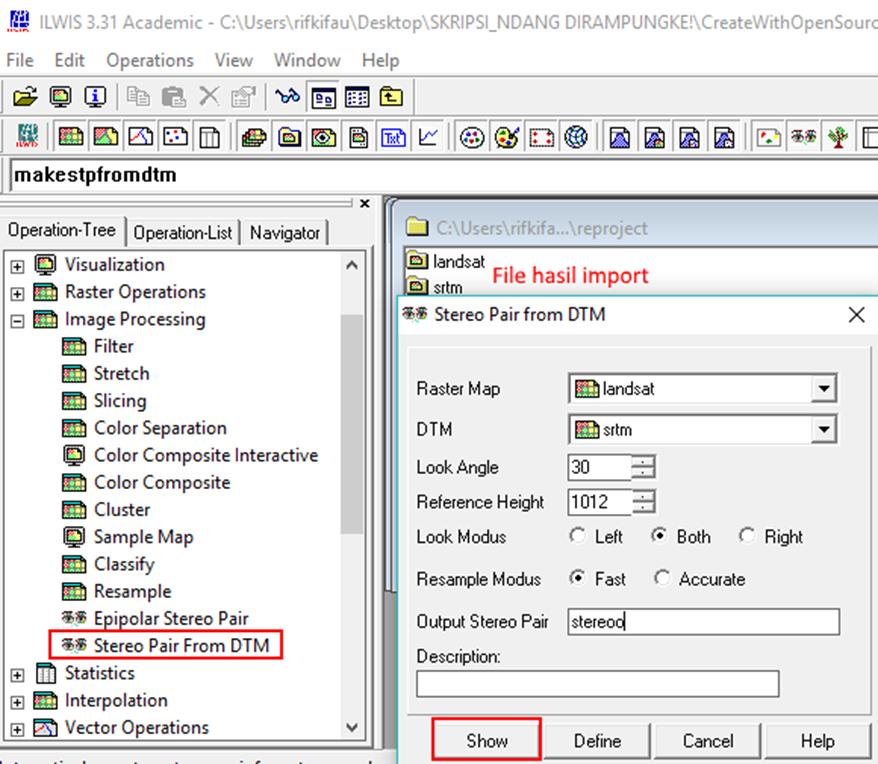Choose Fast resample modus
The width and height of the screenshot is (878, 764).
click(x=577, y=577)
